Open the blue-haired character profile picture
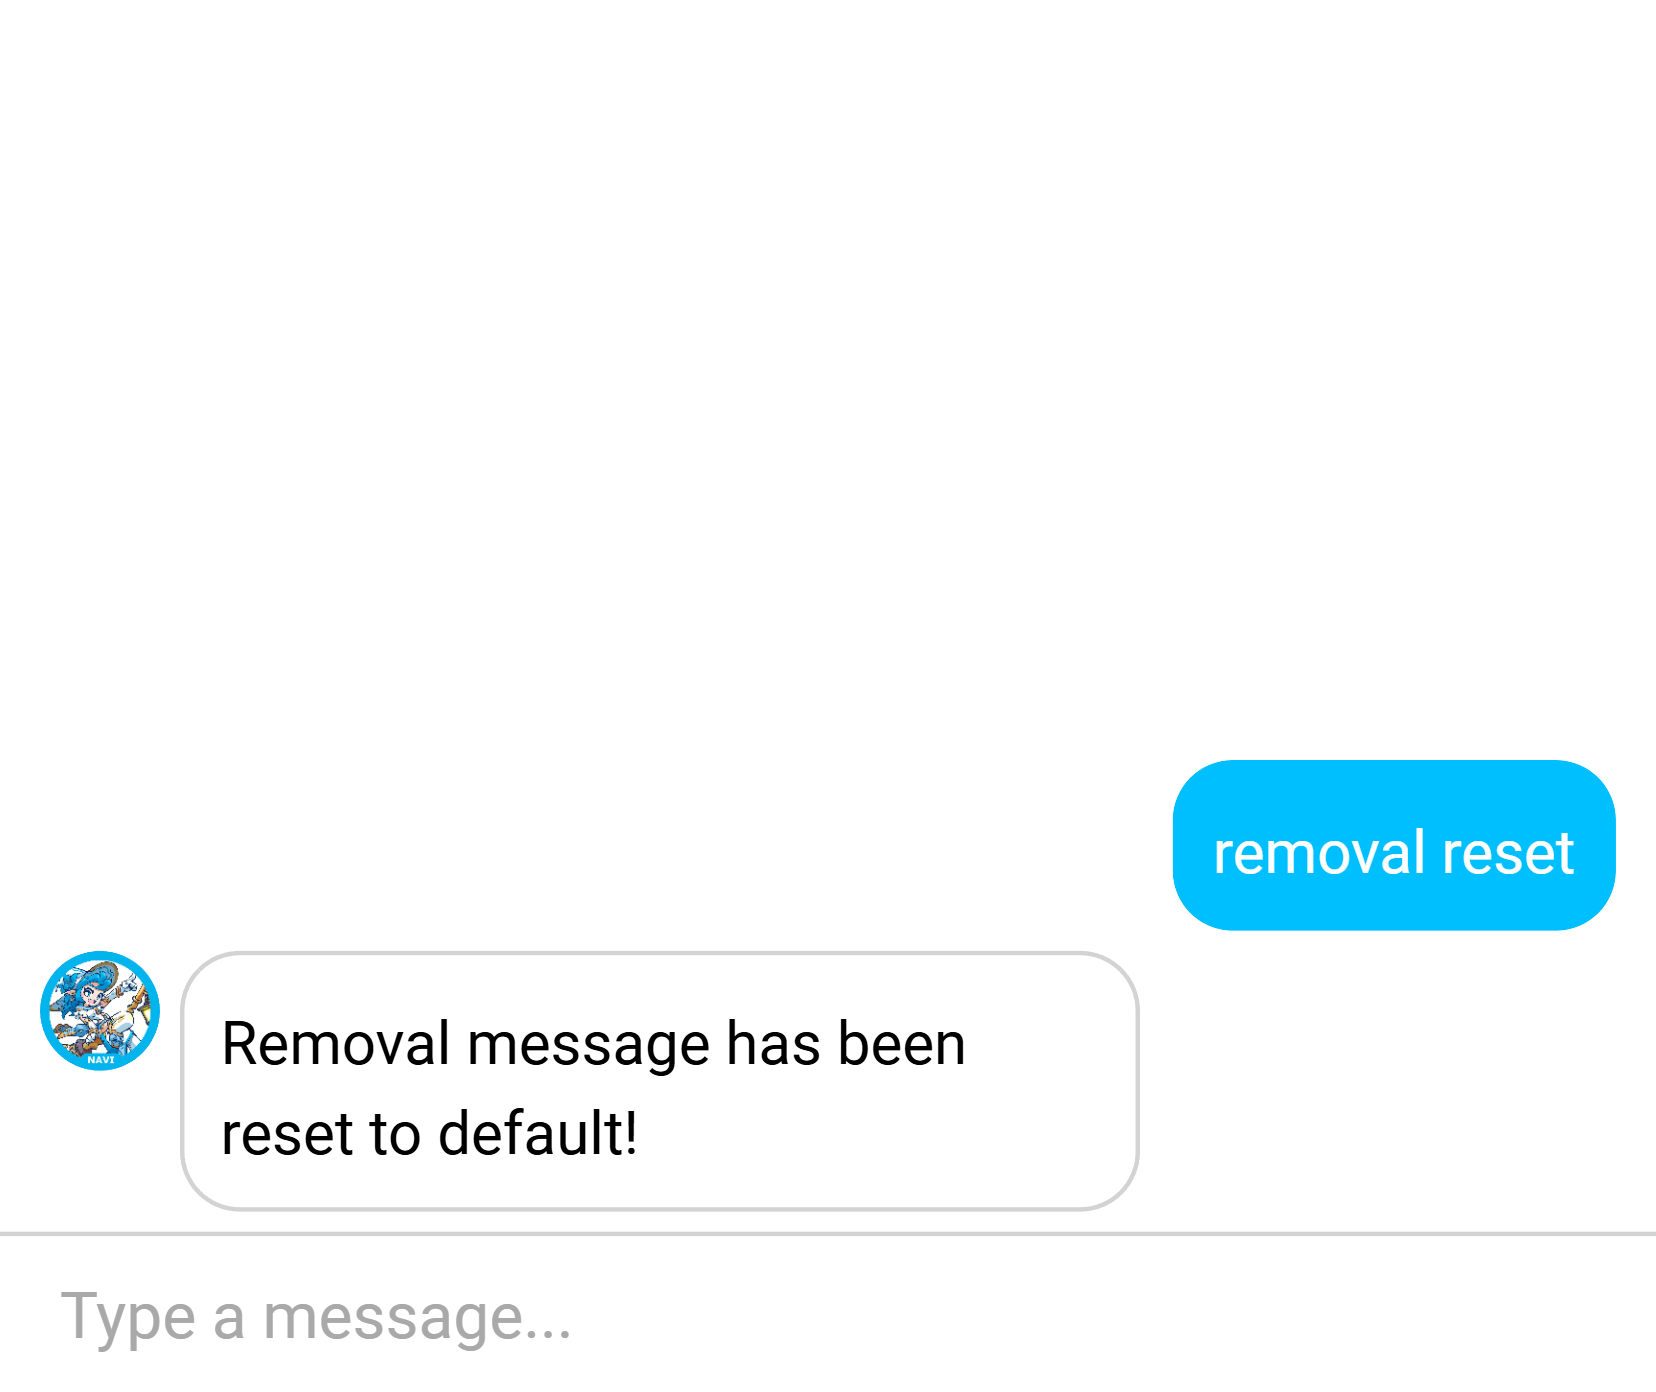 click(100, 1010)
